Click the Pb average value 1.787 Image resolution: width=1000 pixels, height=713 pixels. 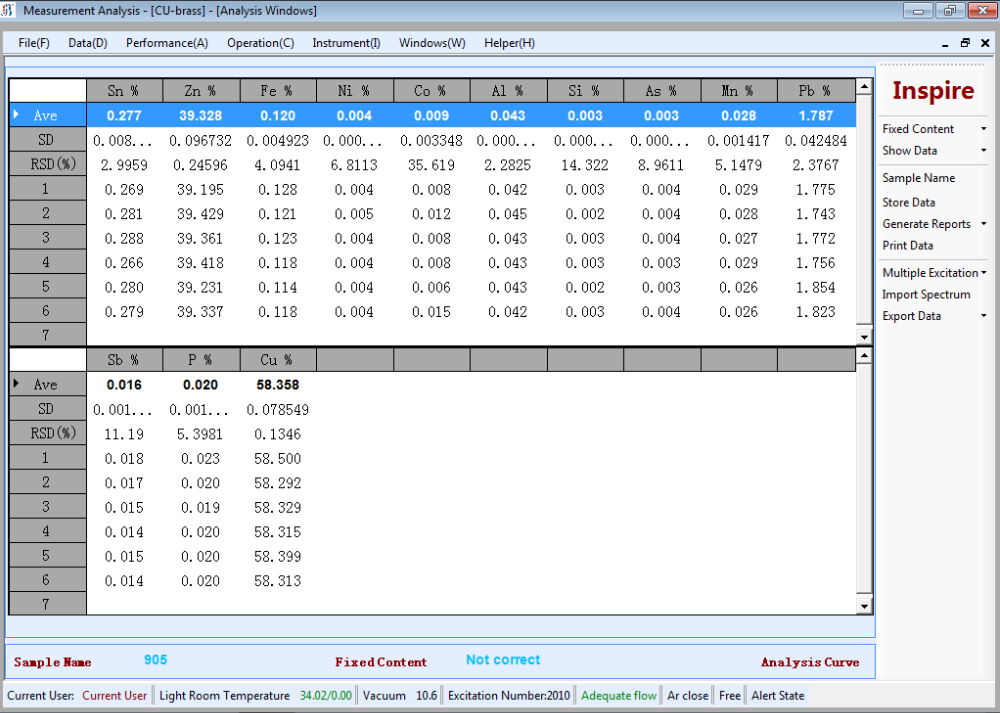(816, 115)
